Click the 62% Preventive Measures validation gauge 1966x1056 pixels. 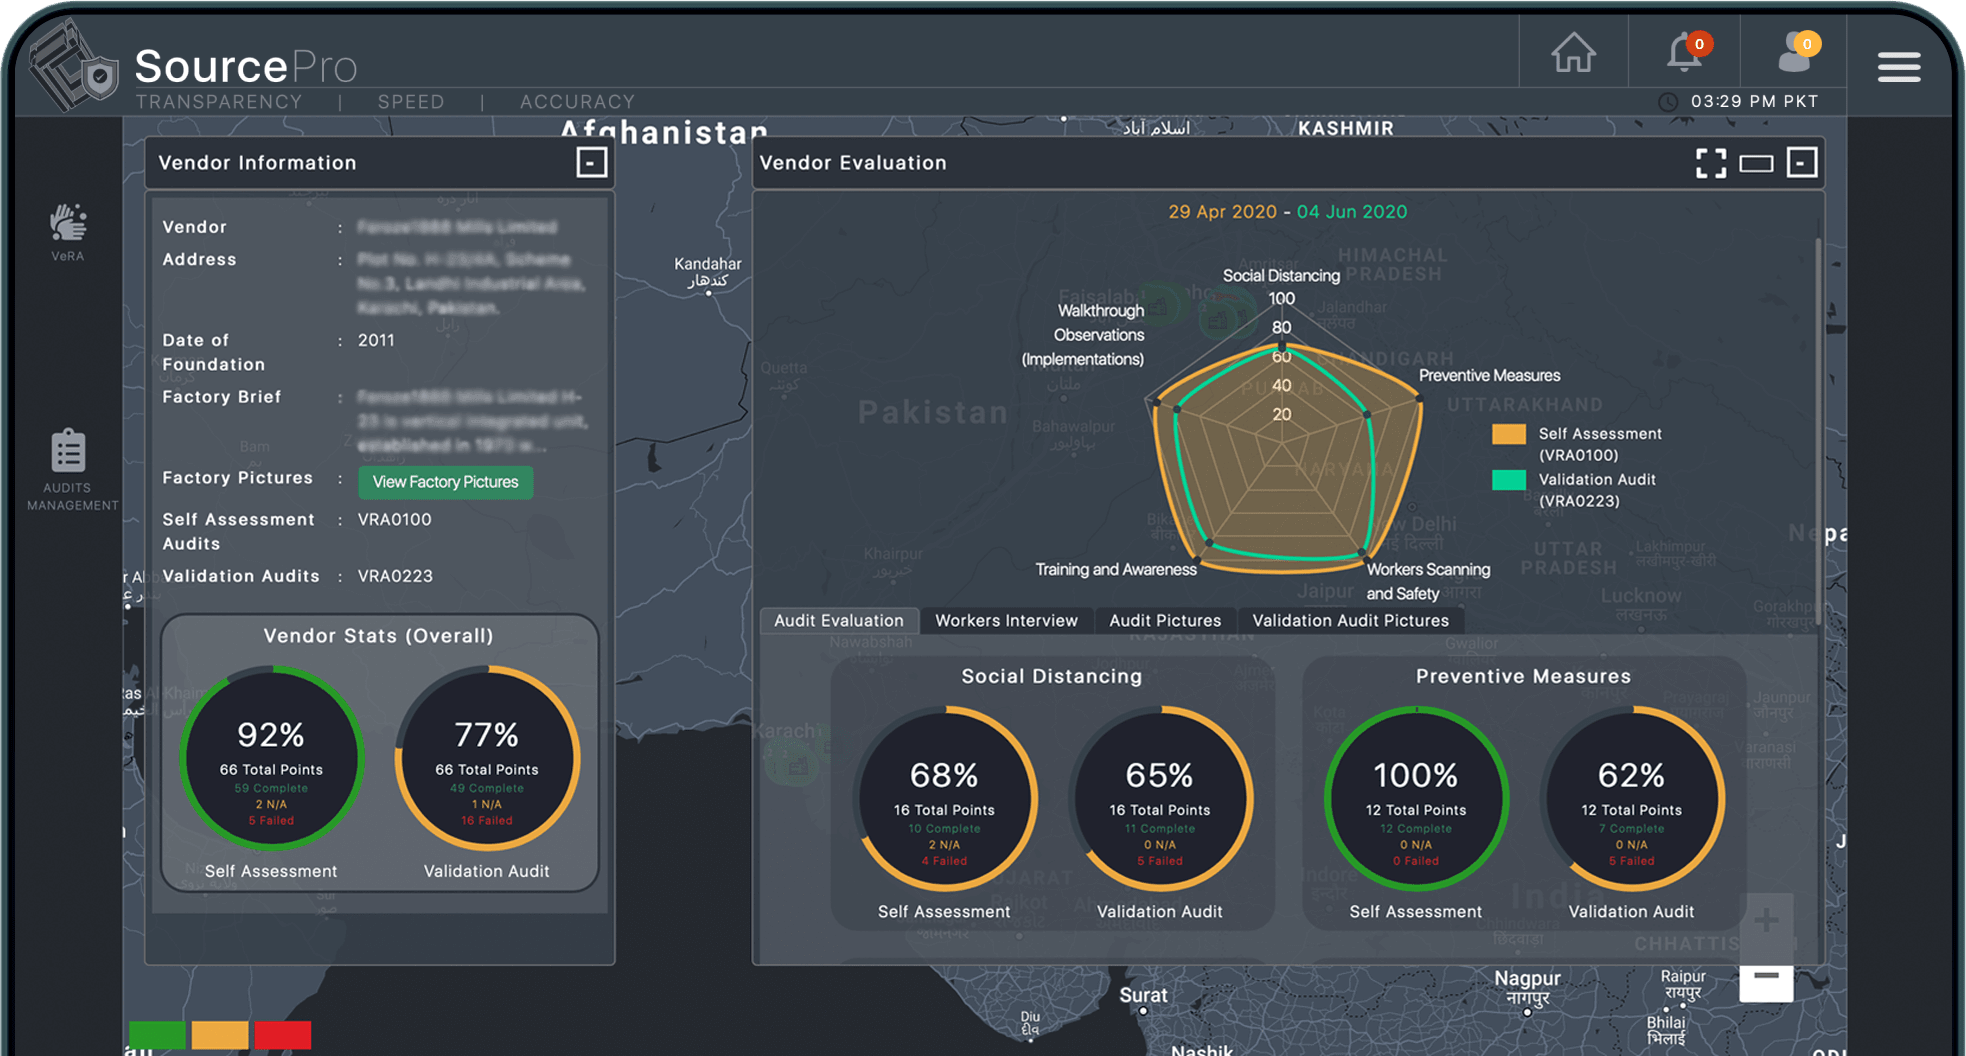point(1632,798)
